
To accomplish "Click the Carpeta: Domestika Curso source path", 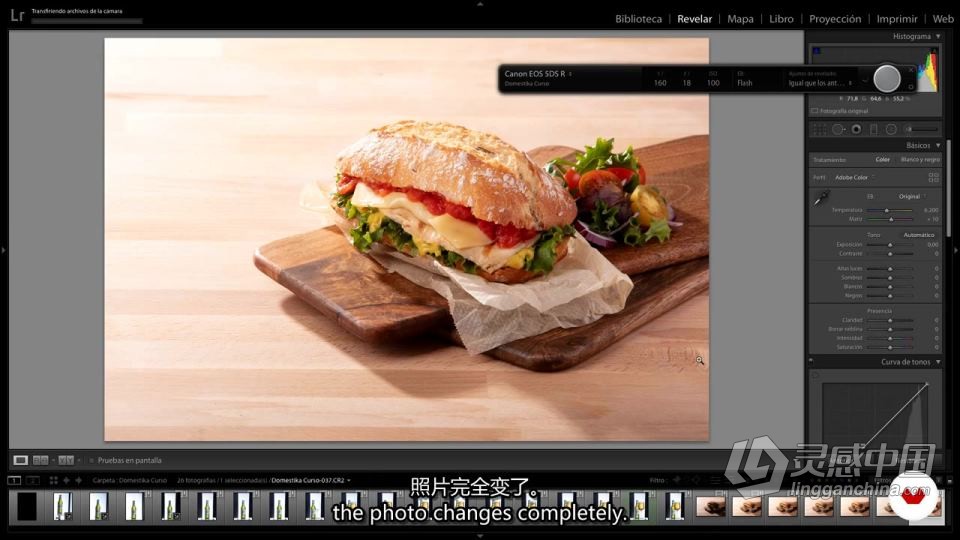I will [130, 481].
